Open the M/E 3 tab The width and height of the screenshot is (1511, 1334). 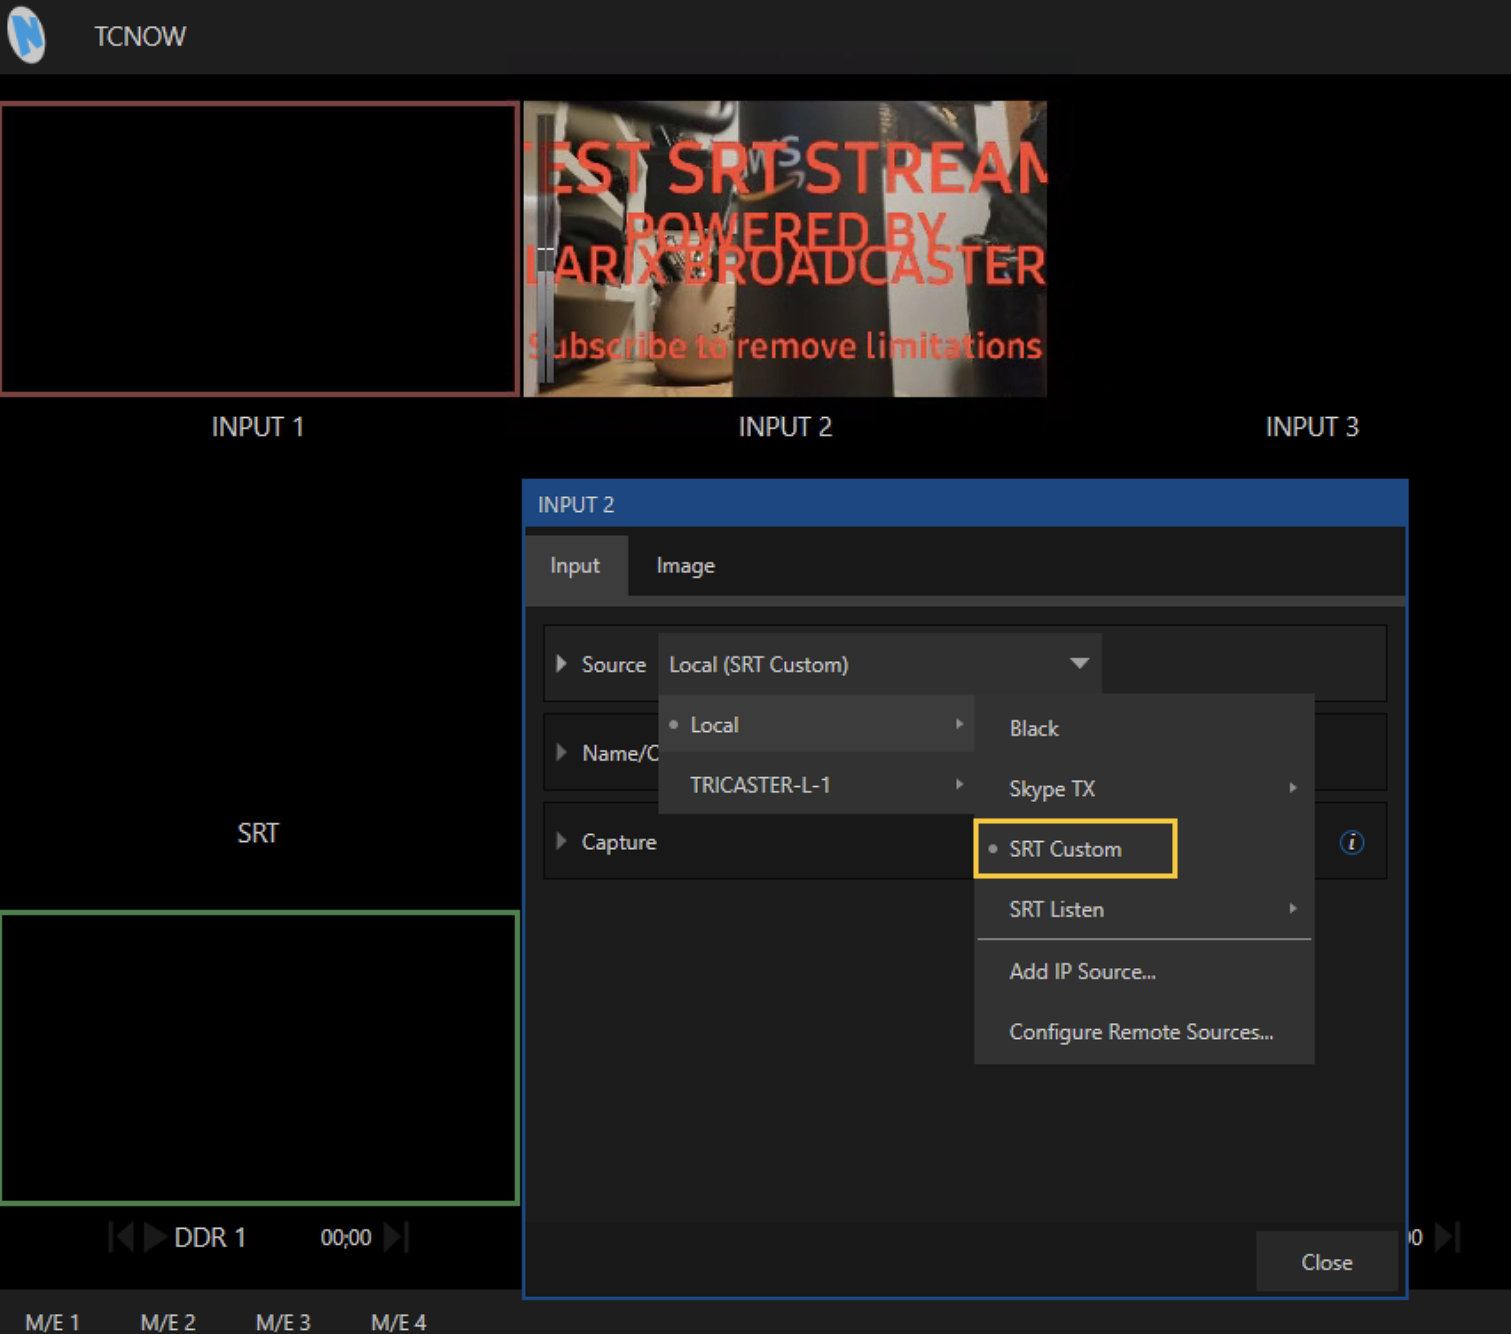point(283,1322)
